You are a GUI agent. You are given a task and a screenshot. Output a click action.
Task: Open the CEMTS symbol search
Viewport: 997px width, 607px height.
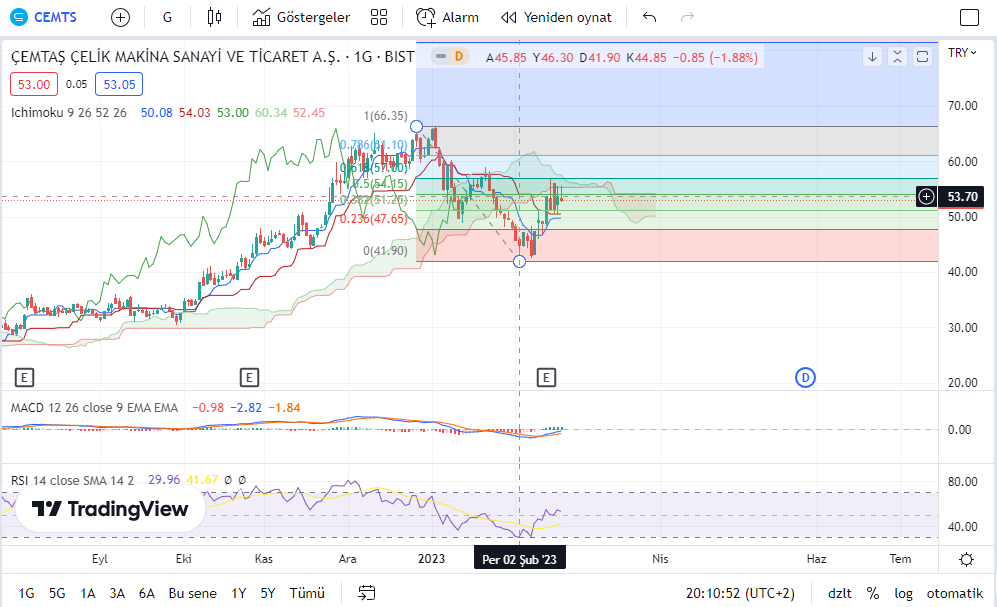(x=45, y=17)
